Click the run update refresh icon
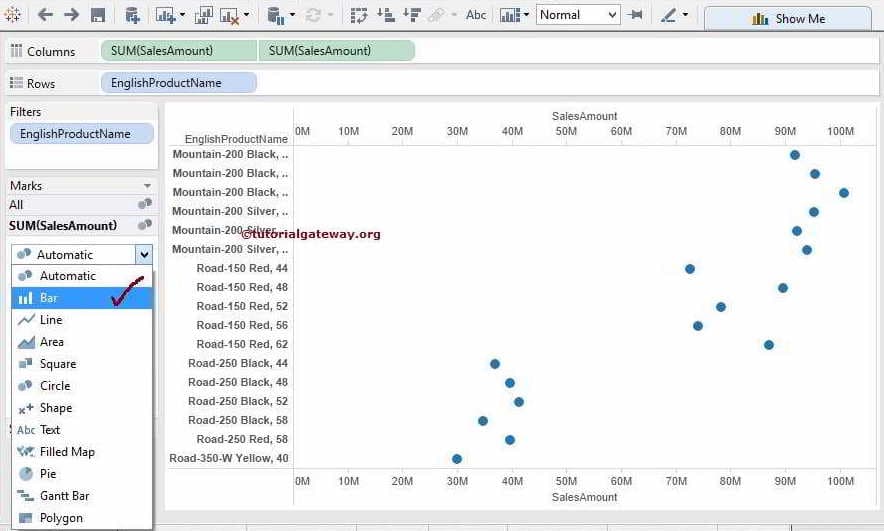Screen dimensions: 884x531 (313, 15)
